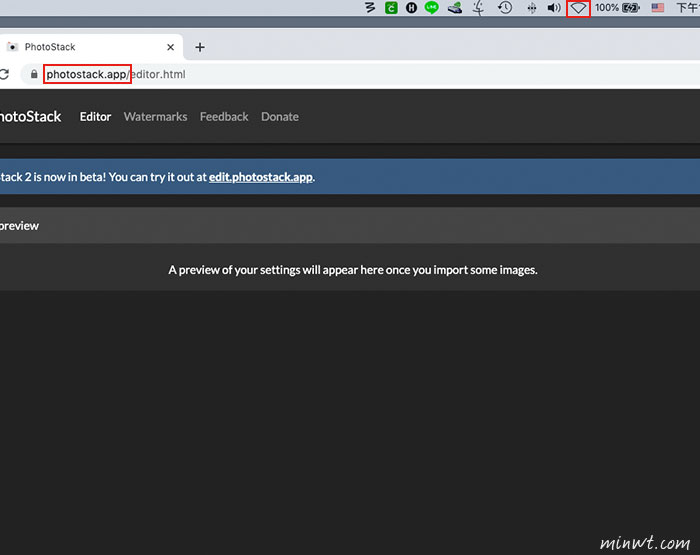The height and width of the screenshot is (555, 700).
Task: Click the Wi-Fi icon in the menu bar
Action: click(578, 8)
